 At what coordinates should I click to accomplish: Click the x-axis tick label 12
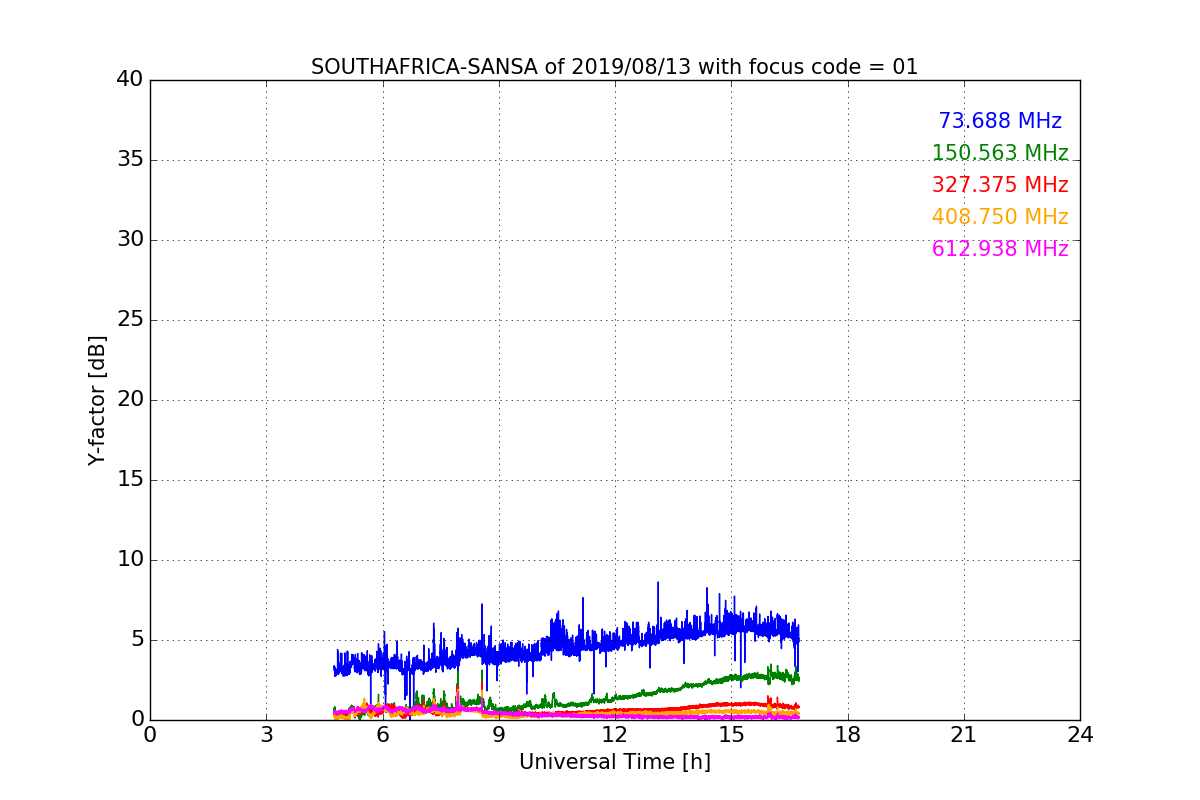click(615, 735)
